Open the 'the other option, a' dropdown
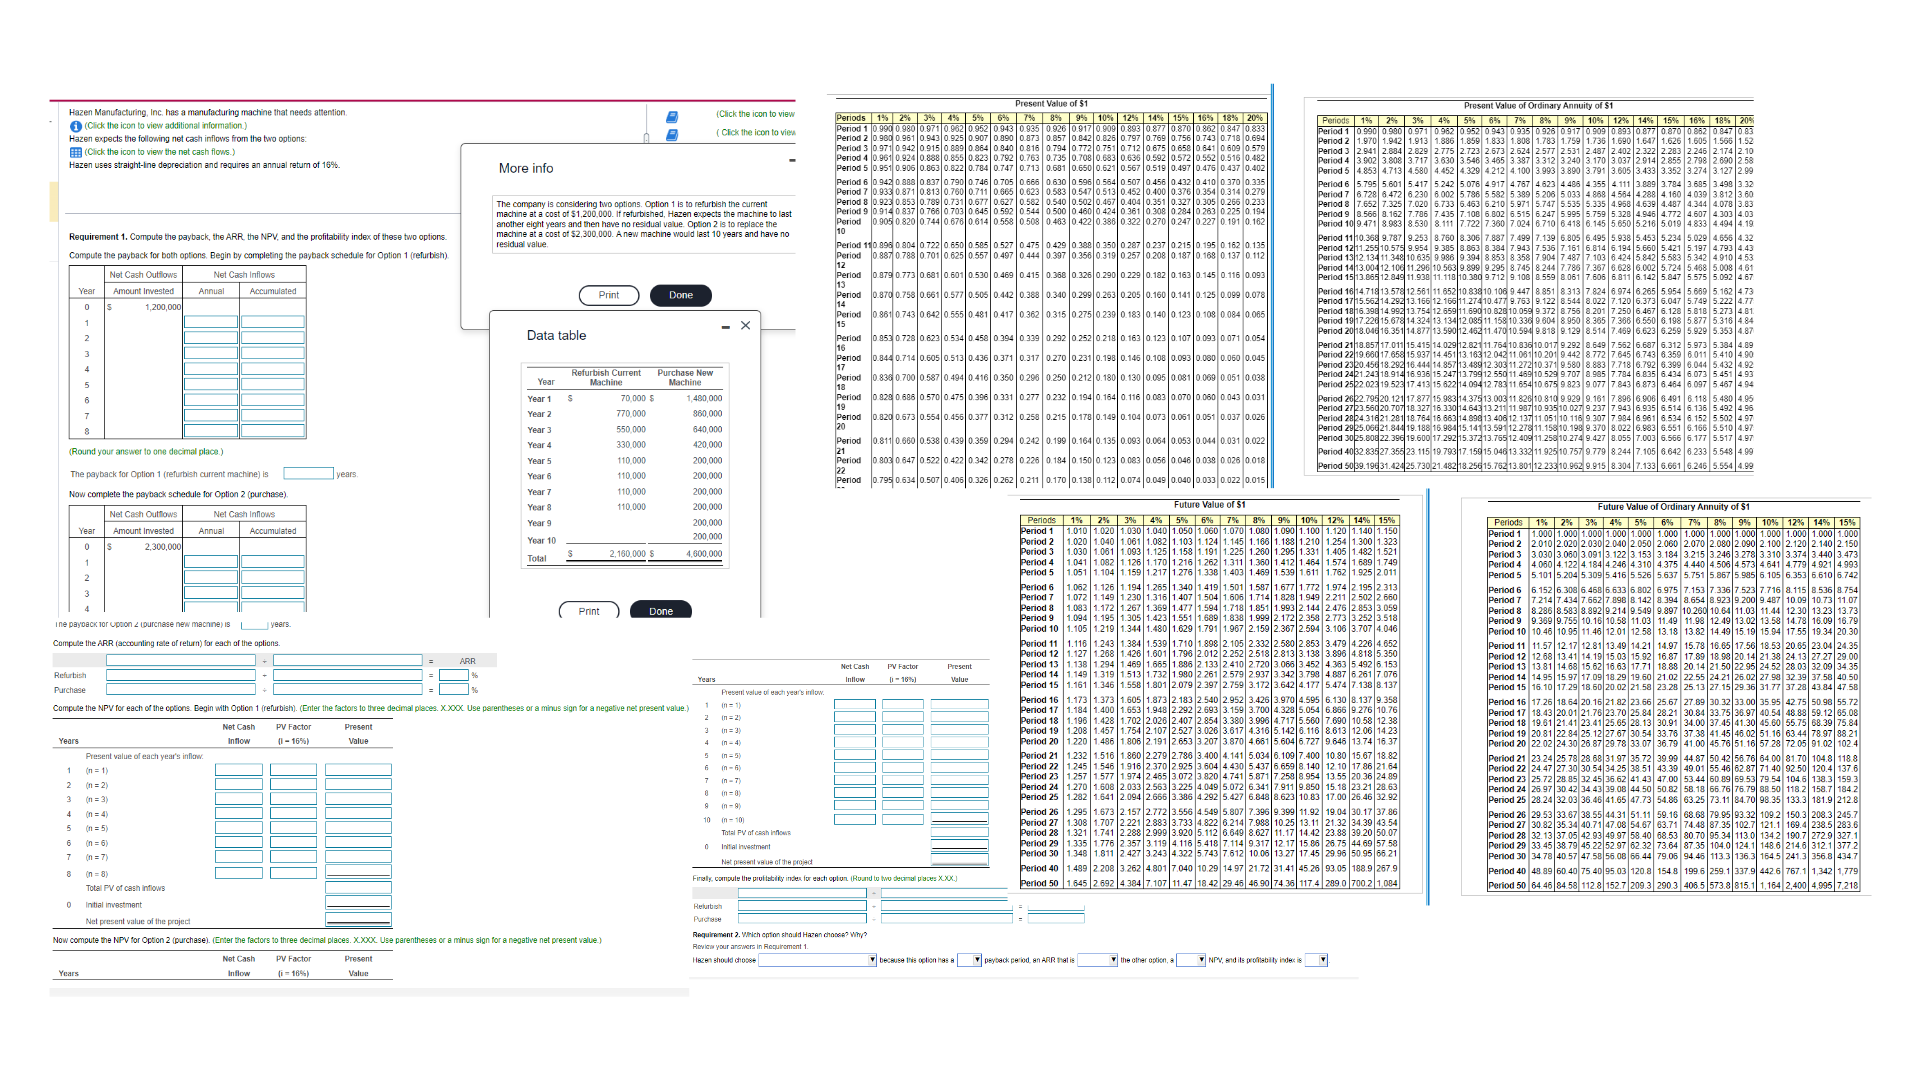 [1201, 960]
